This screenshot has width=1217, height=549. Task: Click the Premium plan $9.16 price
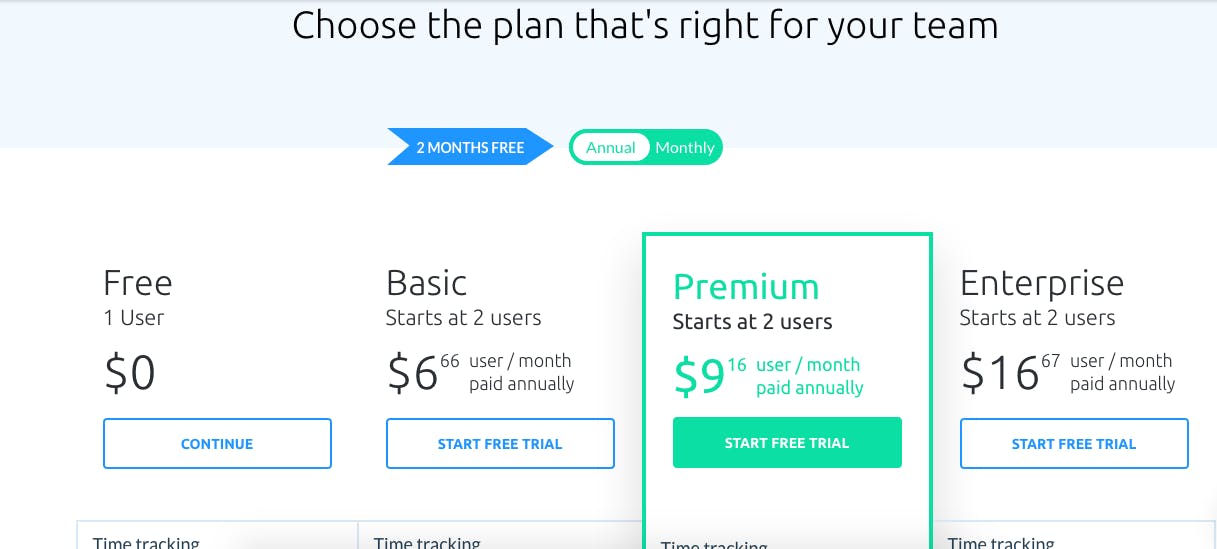700,376
